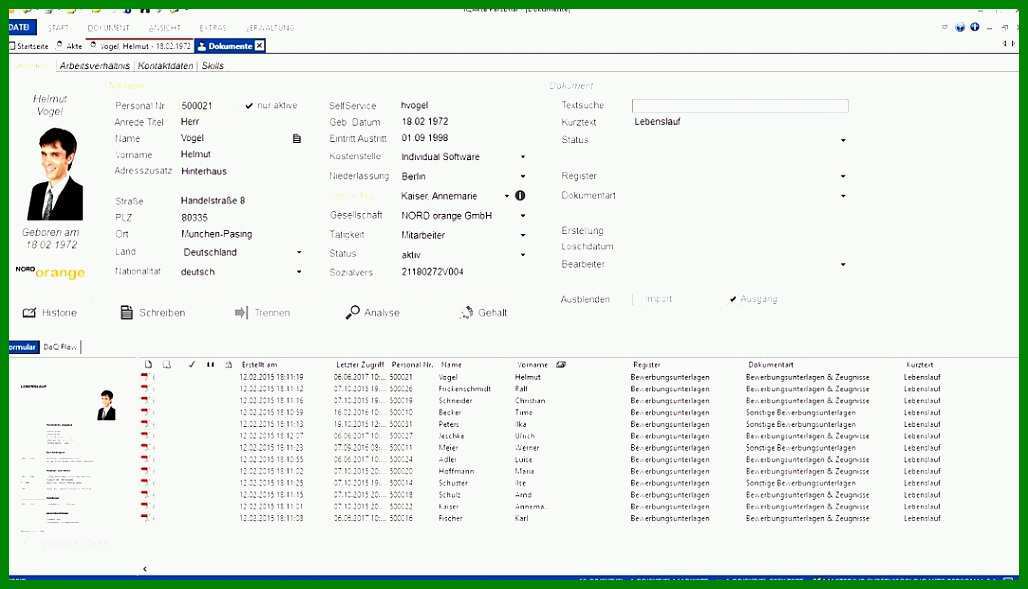
Task: Open the Schreiben document function
Action: click(152, 313)
